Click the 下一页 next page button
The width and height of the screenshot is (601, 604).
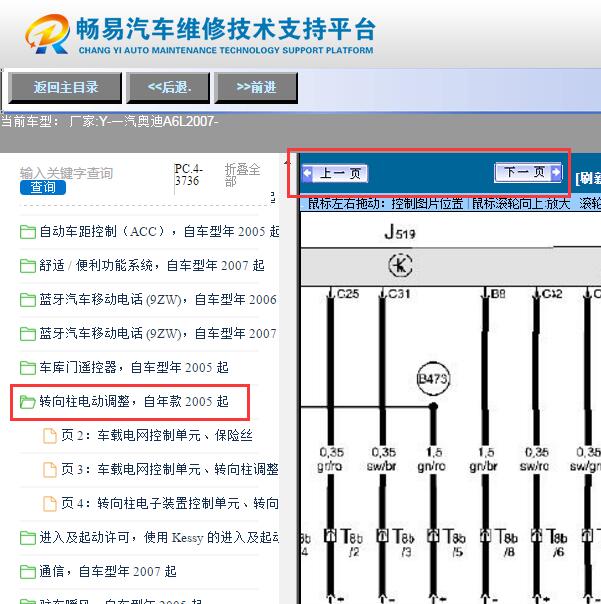528,172
